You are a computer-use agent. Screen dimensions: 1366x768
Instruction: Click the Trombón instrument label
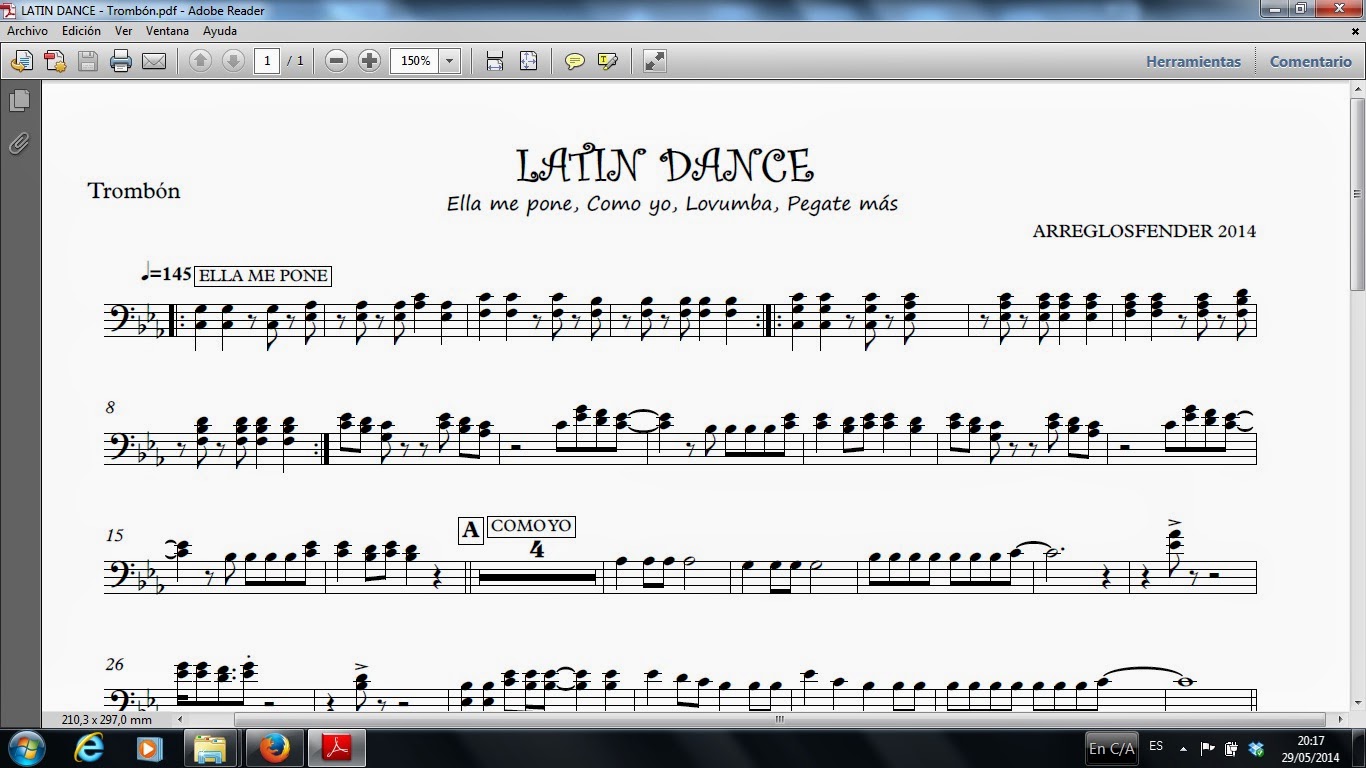click(134, 190)
